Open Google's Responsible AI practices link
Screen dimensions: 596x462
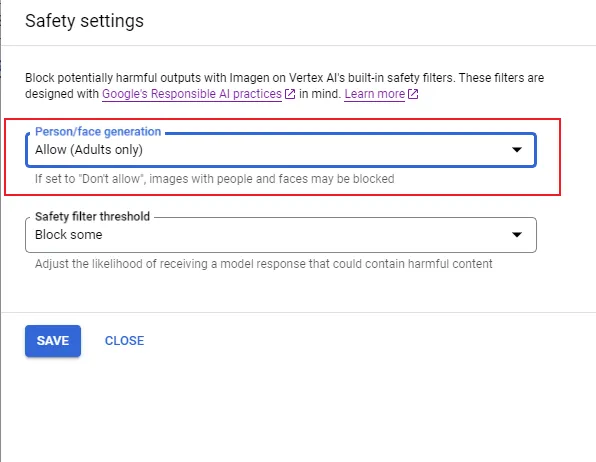tap(192, 94)
